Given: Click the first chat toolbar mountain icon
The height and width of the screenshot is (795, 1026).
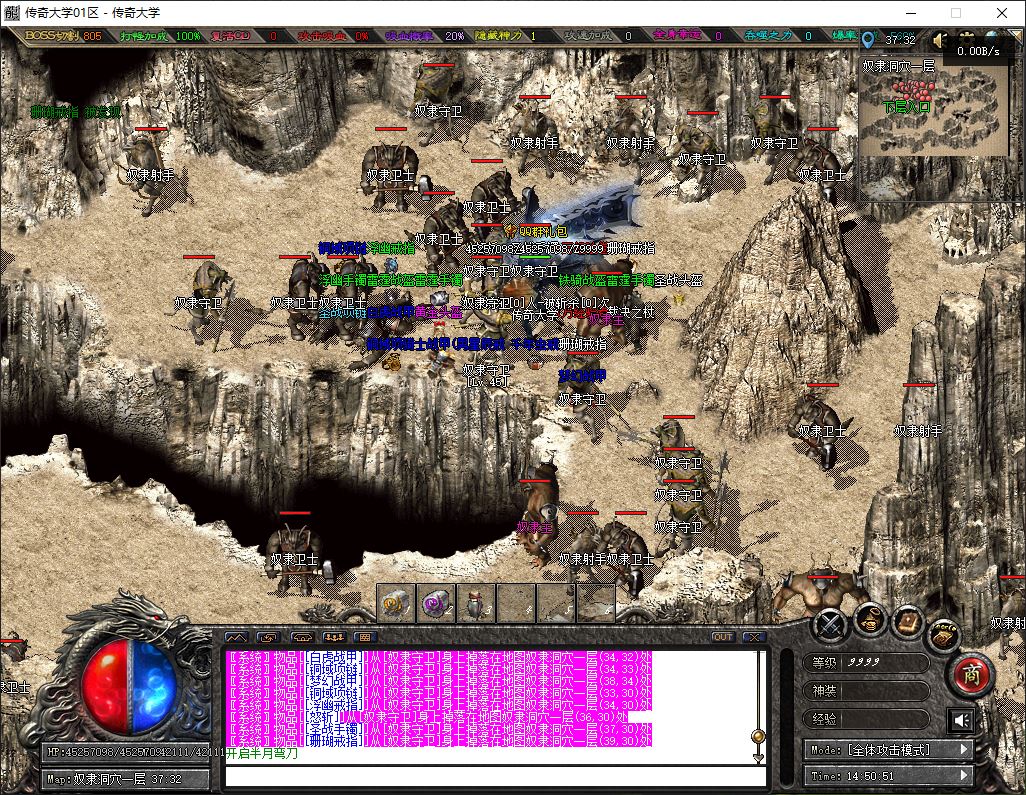Looking at the screenshot, I should coord(236,637).
